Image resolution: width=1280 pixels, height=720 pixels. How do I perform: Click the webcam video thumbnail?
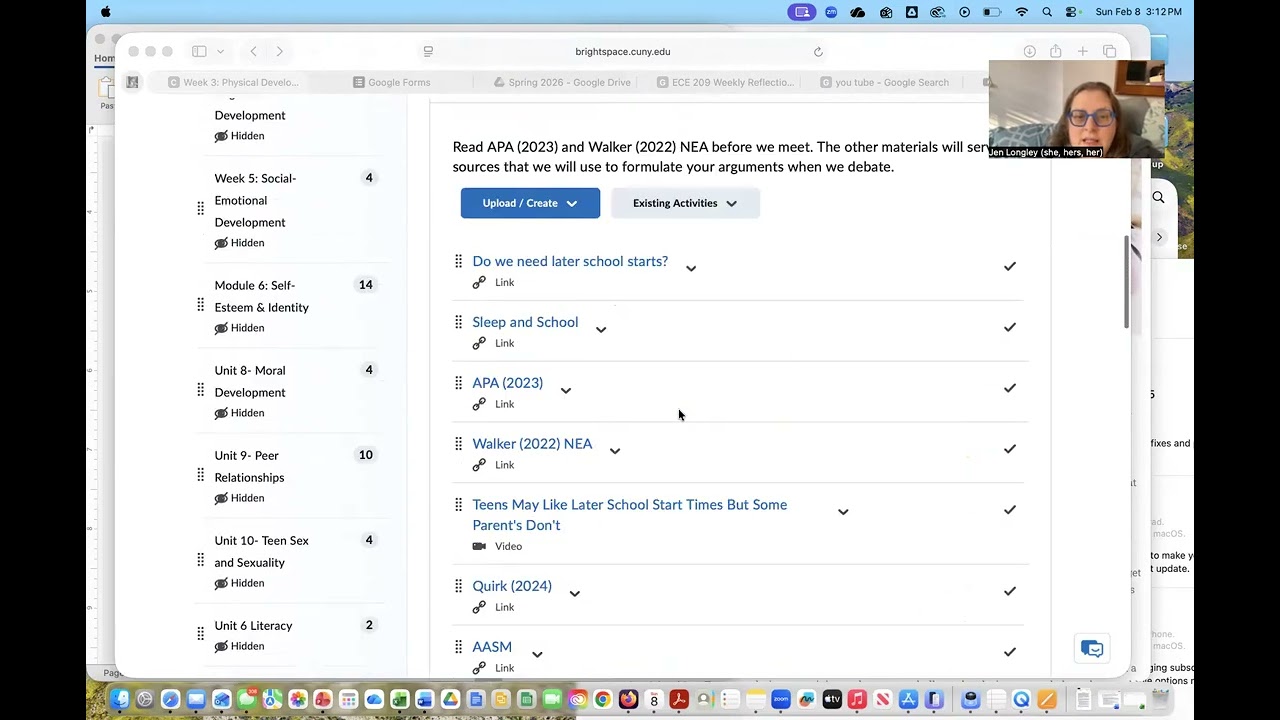(1076, 109)
